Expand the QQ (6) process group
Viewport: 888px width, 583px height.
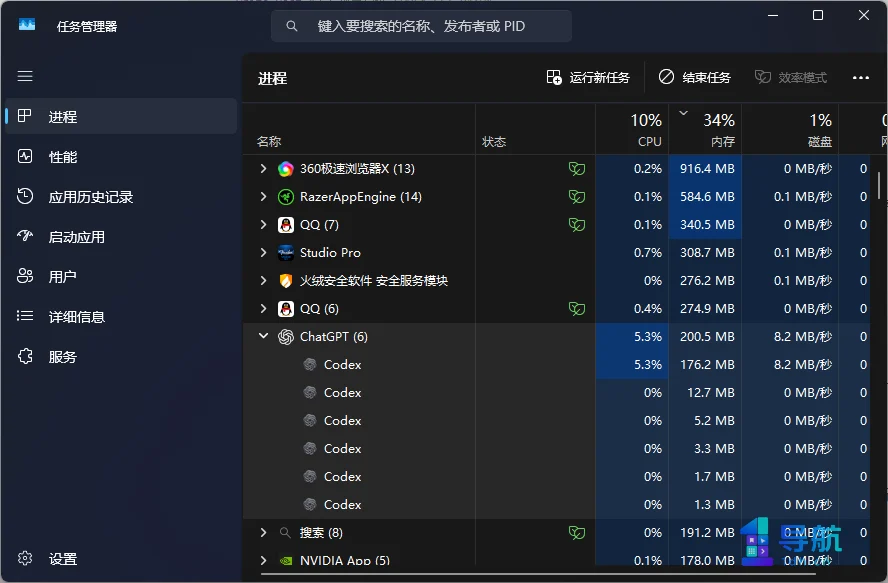click(263, 308)
